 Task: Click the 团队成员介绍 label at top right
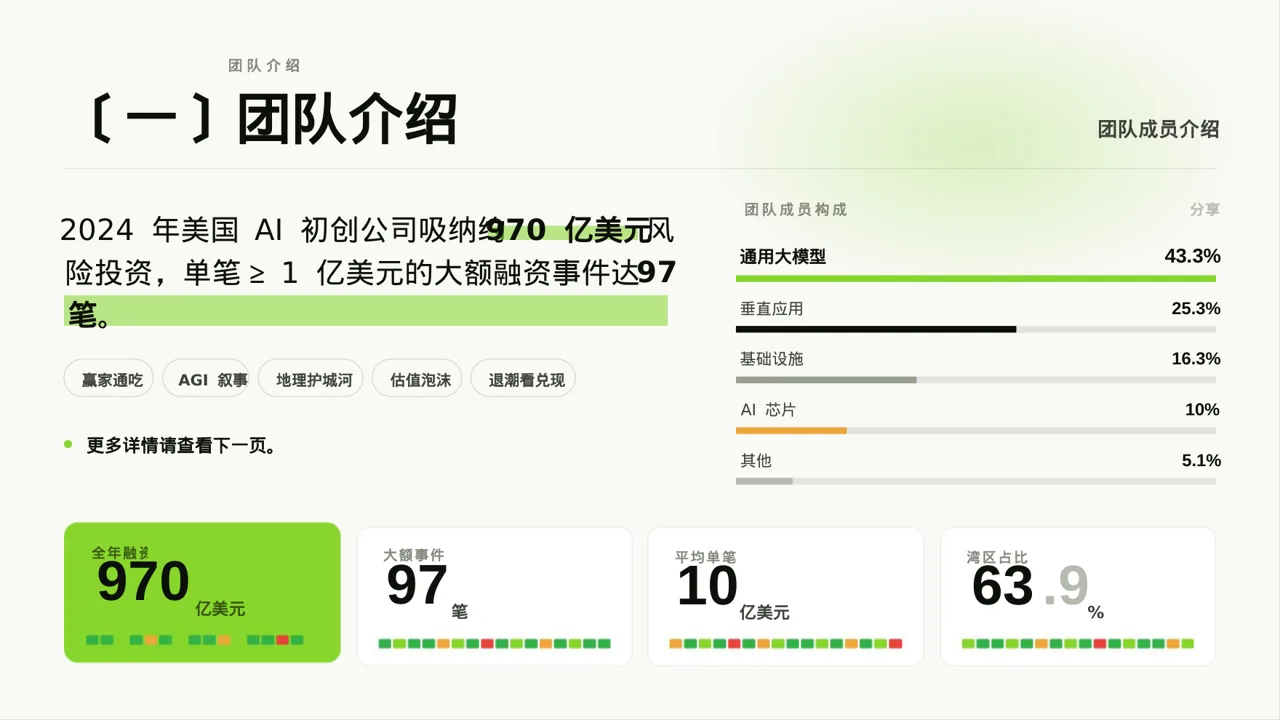pyautogui.click(x=1158, y=129)
